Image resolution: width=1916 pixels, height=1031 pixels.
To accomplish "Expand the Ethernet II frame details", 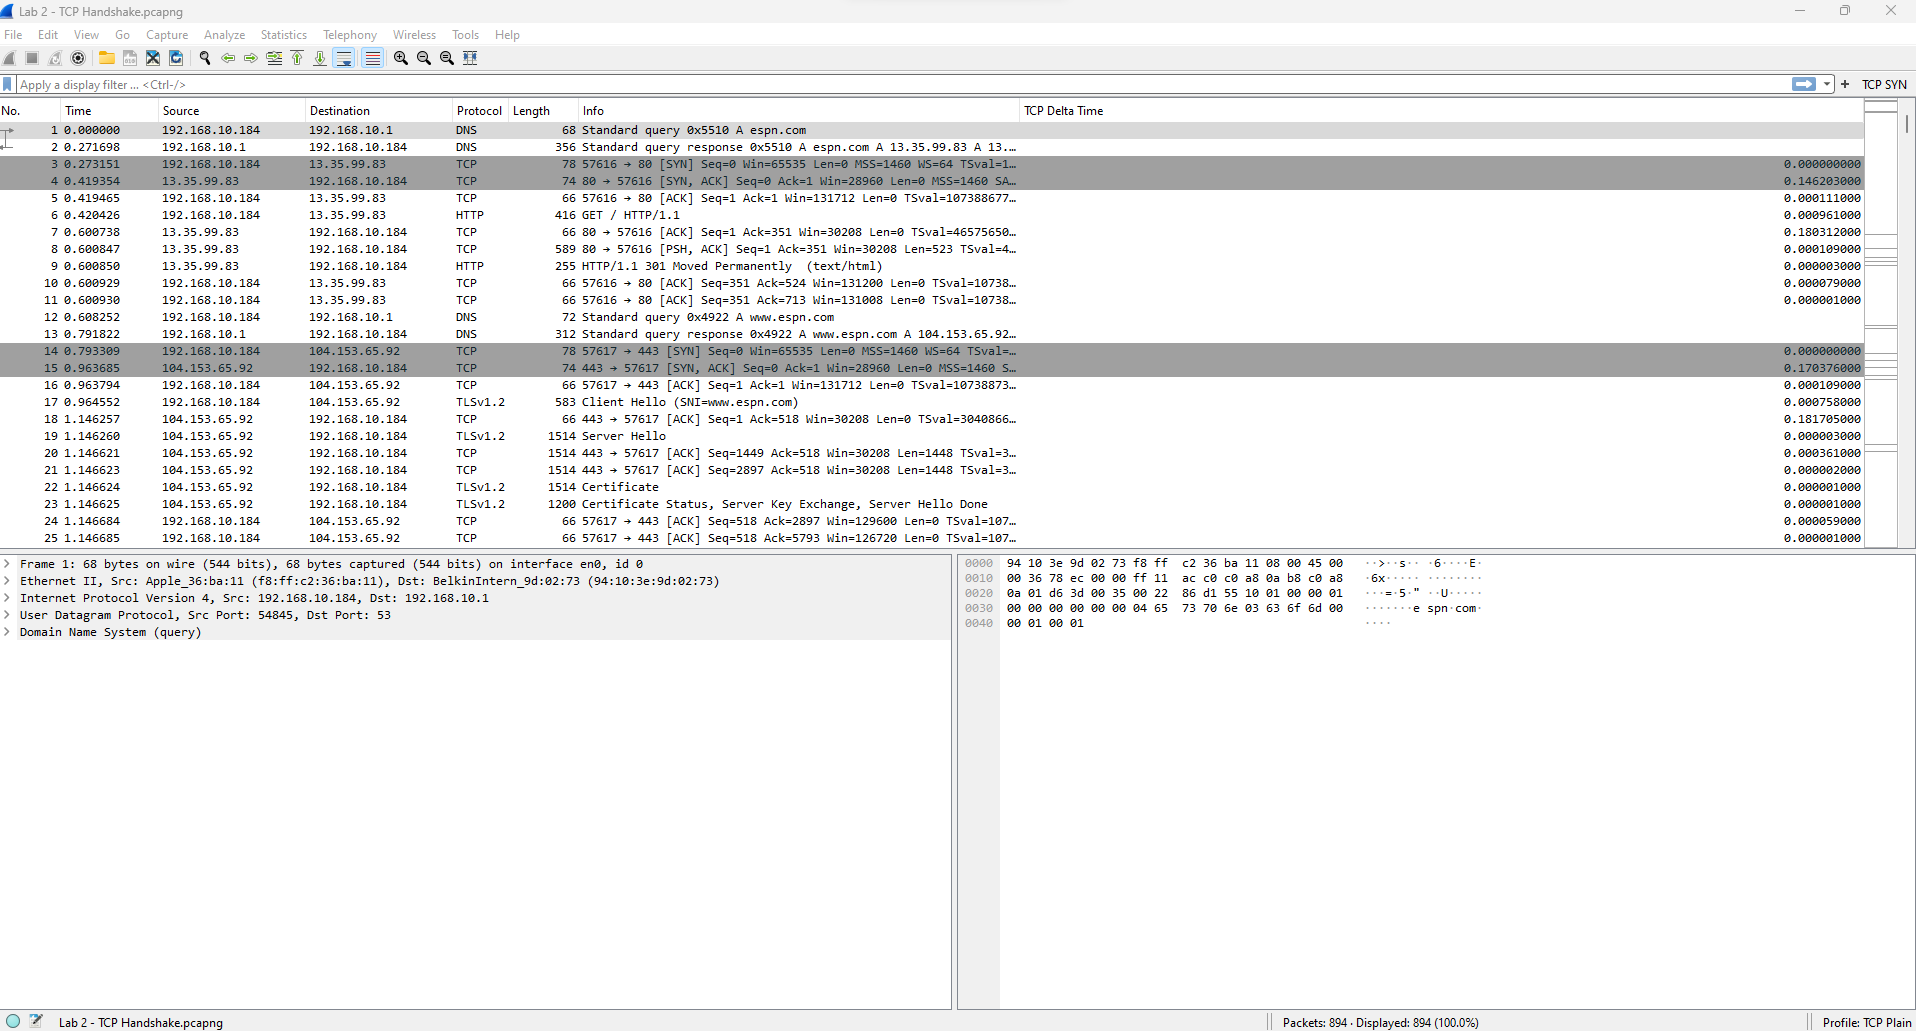I will pos(8,581).
